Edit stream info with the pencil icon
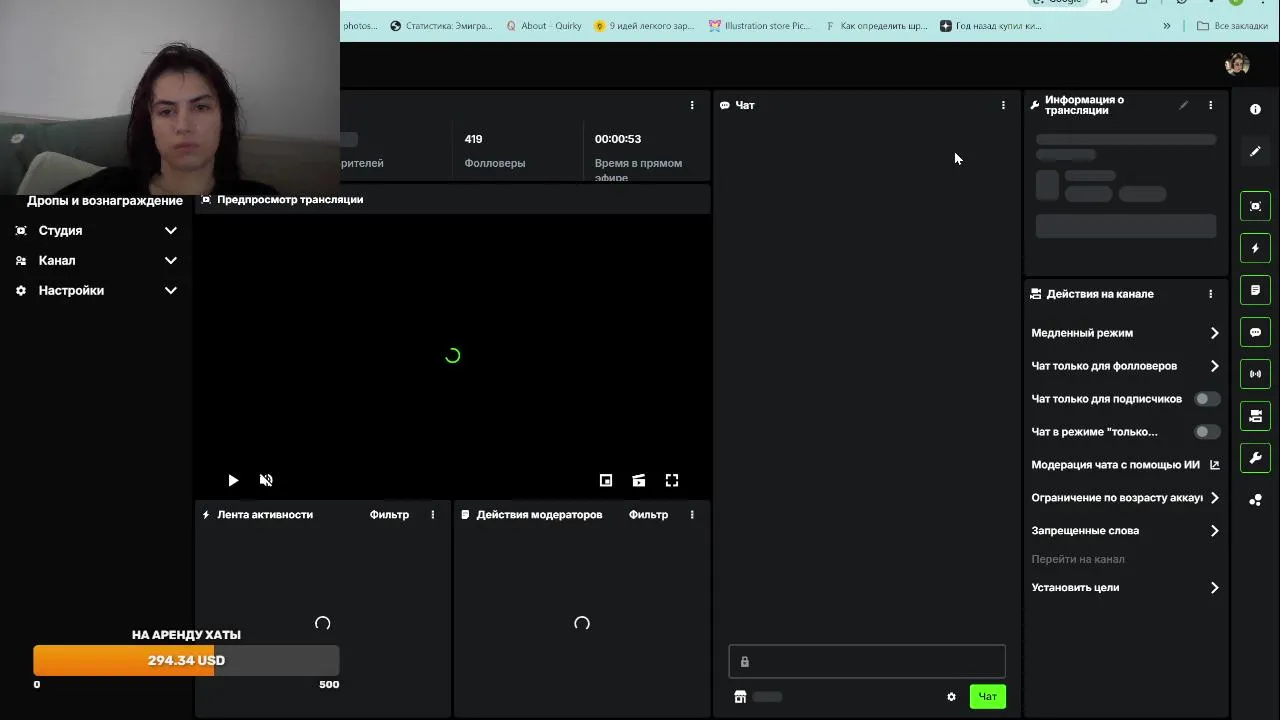 point(1183,105)
